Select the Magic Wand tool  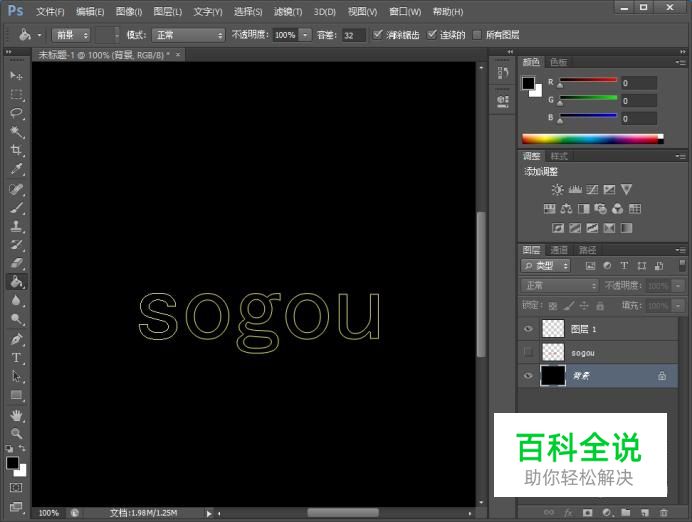click(x=16, y=131)
